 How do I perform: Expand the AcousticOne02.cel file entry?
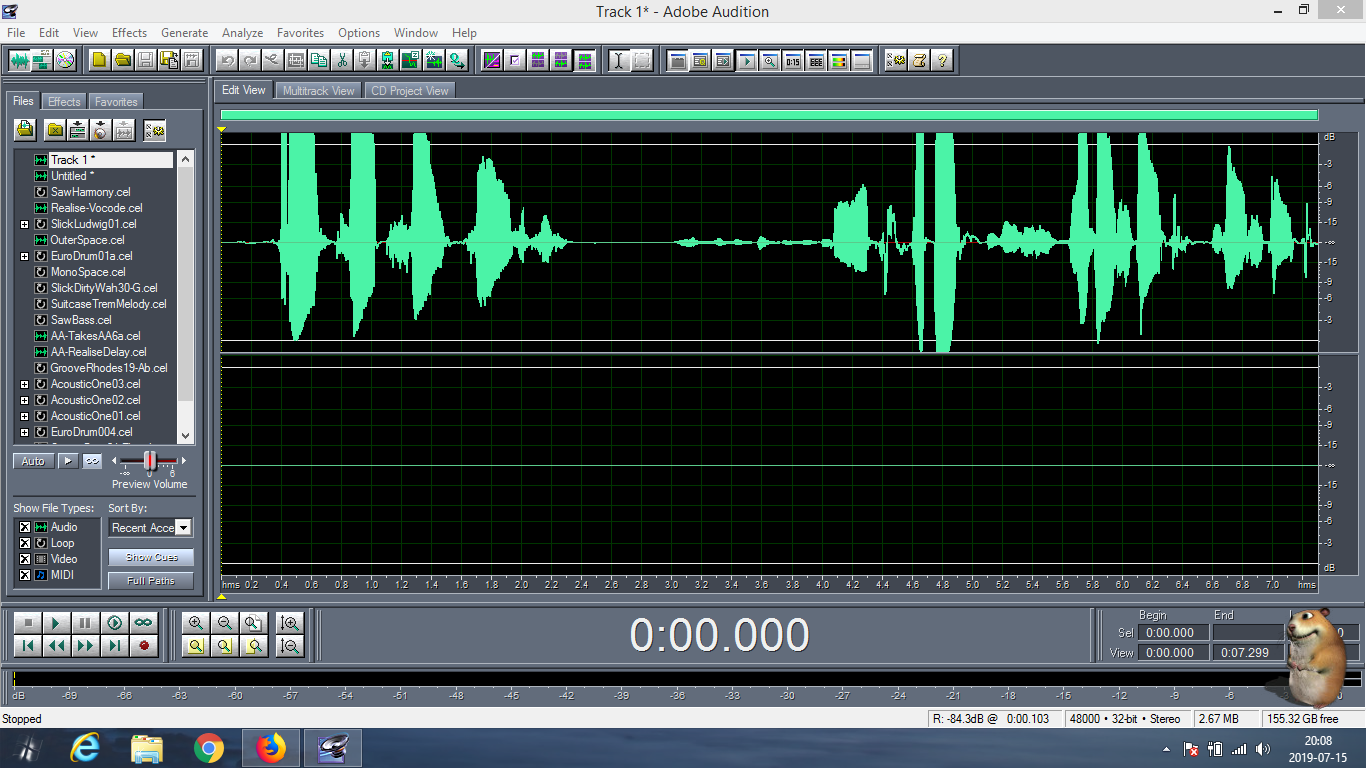point(24,400)
